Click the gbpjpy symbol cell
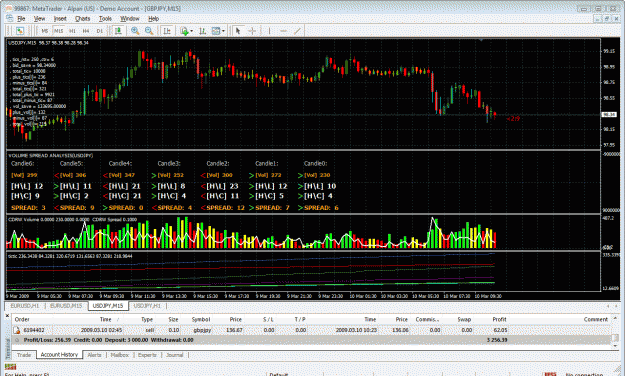This screenshot has width=625, height=376. pos(202,330)
